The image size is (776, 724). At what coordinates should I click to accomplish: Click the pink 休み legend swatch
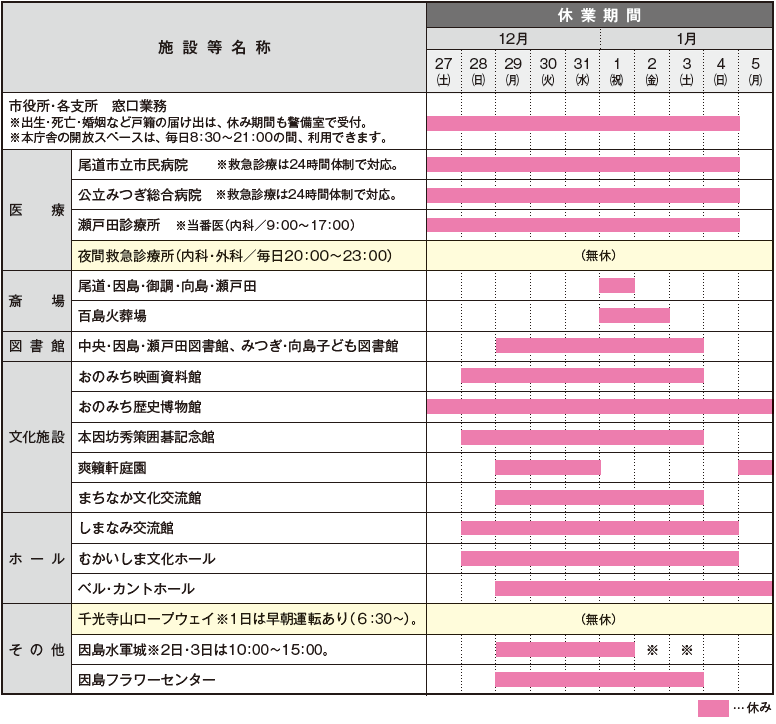coord(713,708)
